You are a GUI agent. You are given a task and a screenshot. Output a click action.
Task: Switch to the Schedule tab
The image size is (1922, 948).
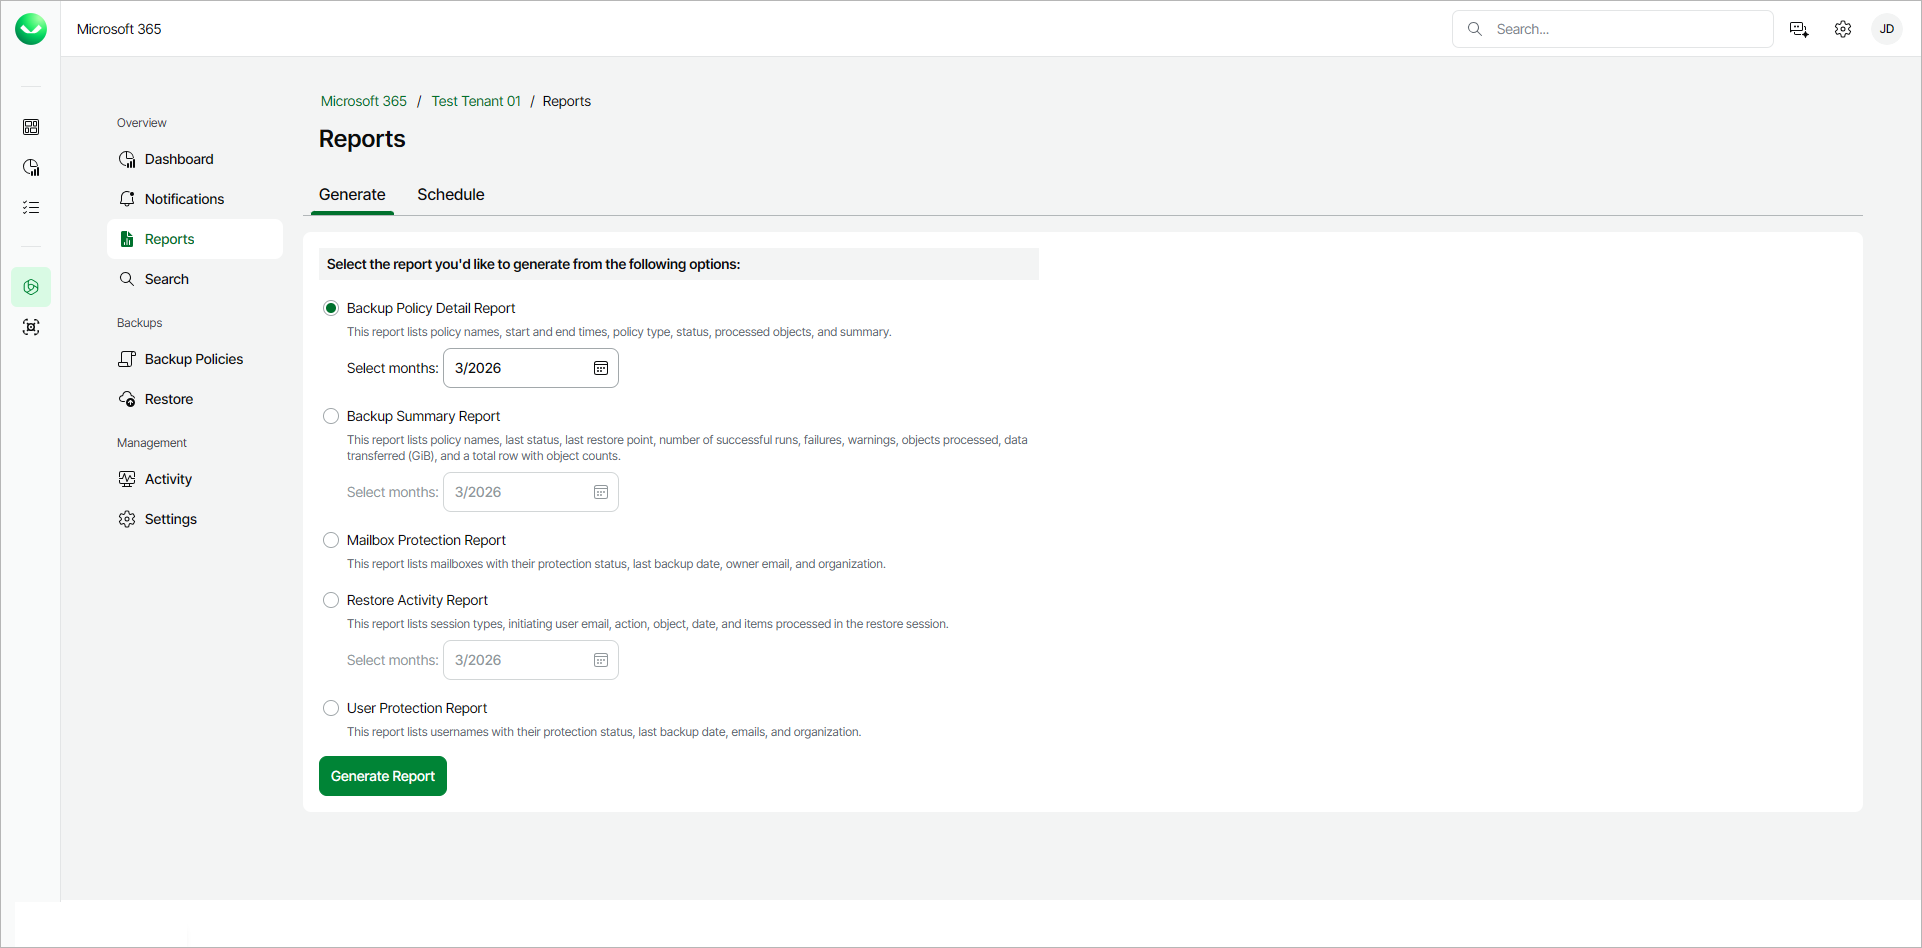click(451, 195)
